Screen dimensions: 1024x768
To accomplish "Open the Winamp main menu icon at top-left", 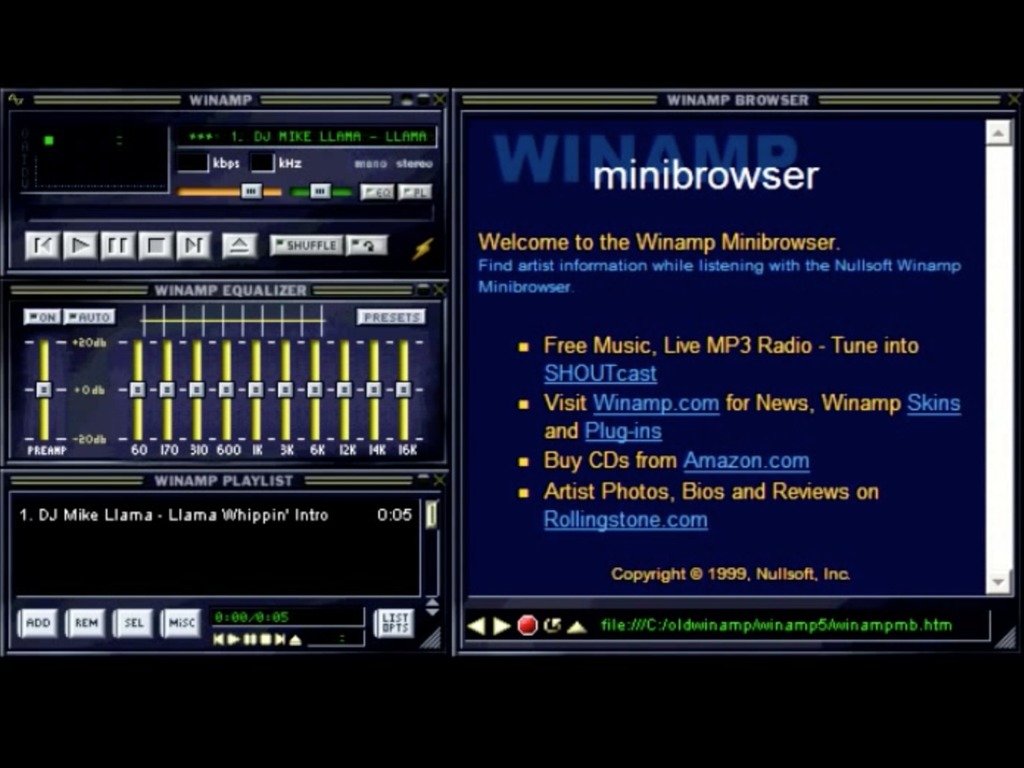I will point(16,99).
